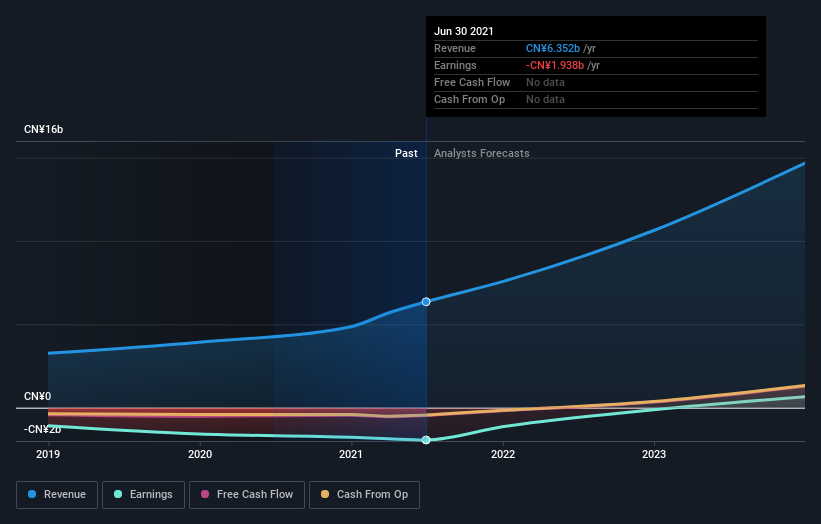The width and height of the screenshot is (821, 524).
Task: Toggle the Earnings legend button
Action: tap(143, 495)
